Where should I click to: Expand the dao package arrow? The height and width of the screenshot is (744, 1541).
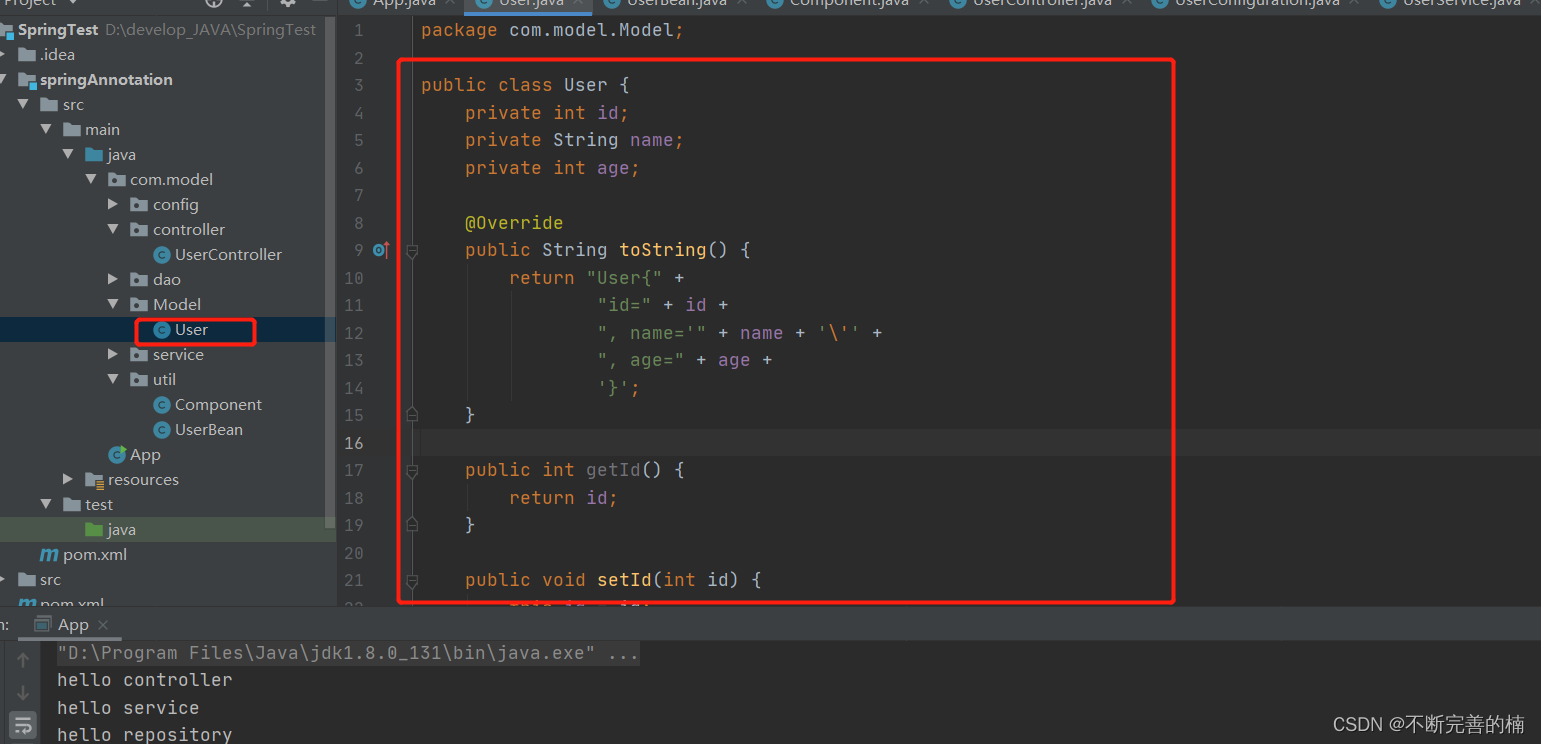tap(114, 280)
